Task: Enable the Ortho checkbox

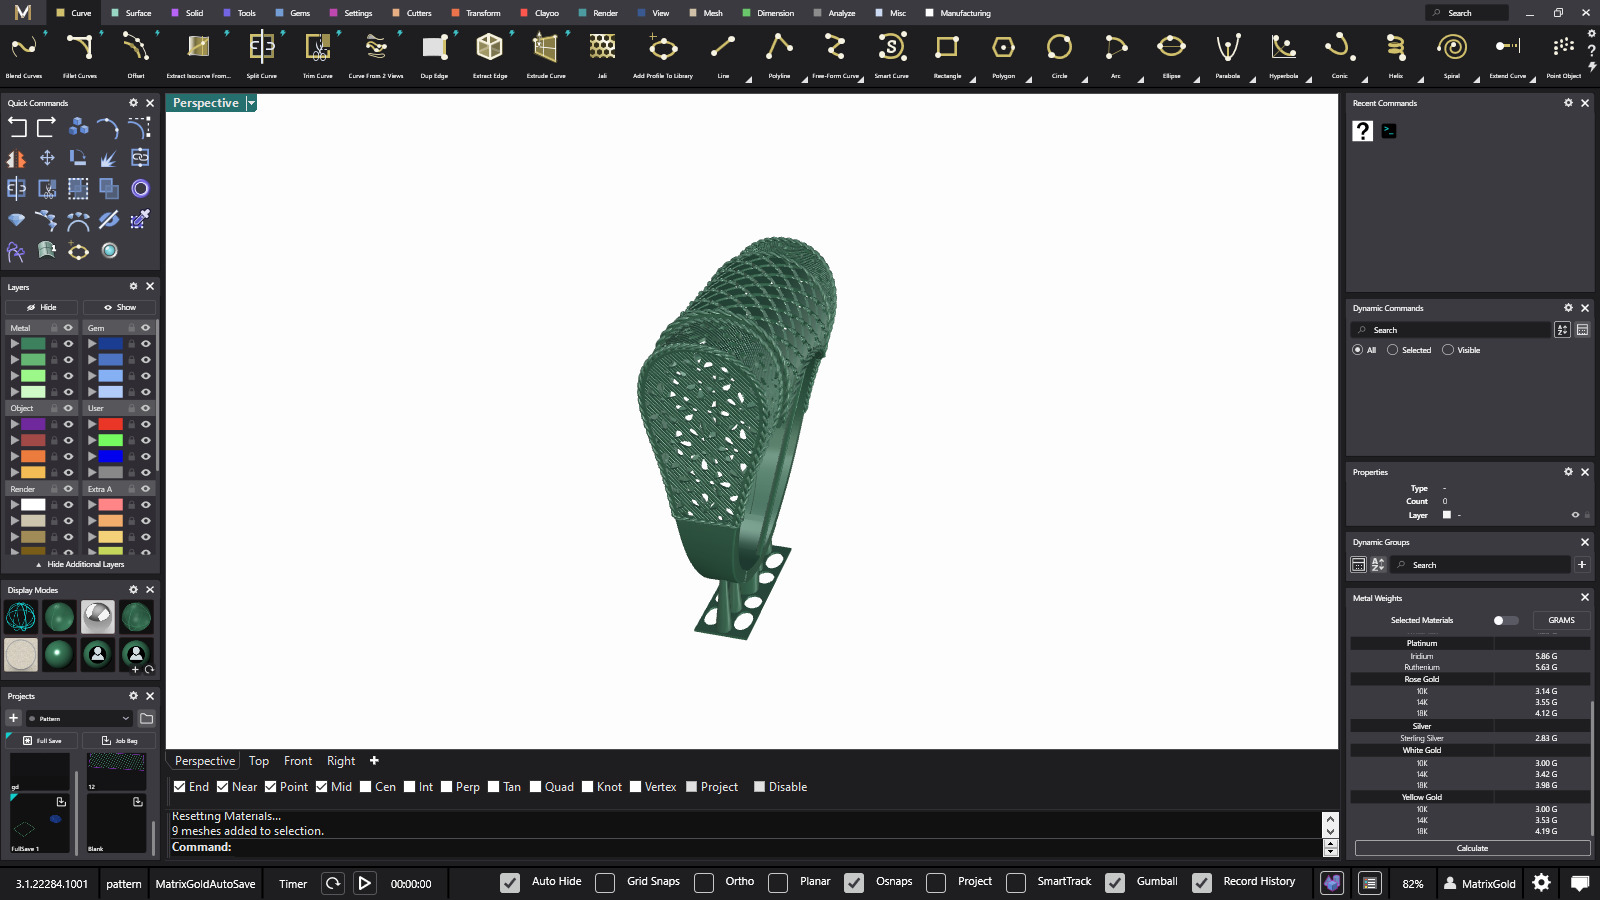Action: 704,882
